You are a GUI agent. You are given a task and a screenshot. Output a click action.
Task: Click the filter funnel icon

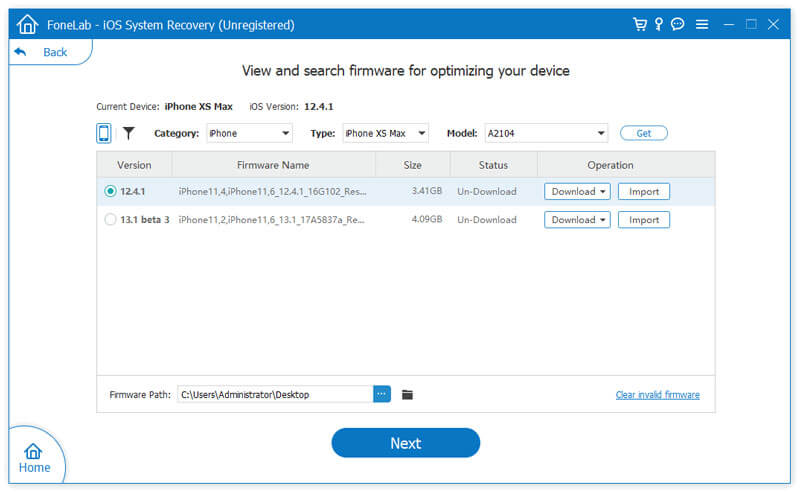[129, 133]
